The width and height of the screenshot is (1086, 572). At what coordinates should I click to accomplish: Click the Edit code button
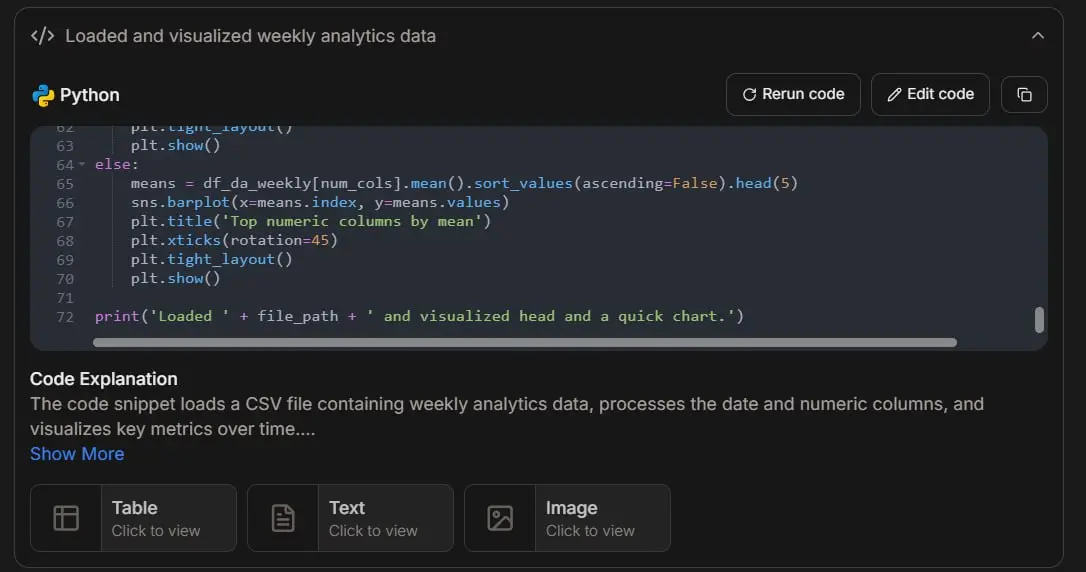(930, 95)
